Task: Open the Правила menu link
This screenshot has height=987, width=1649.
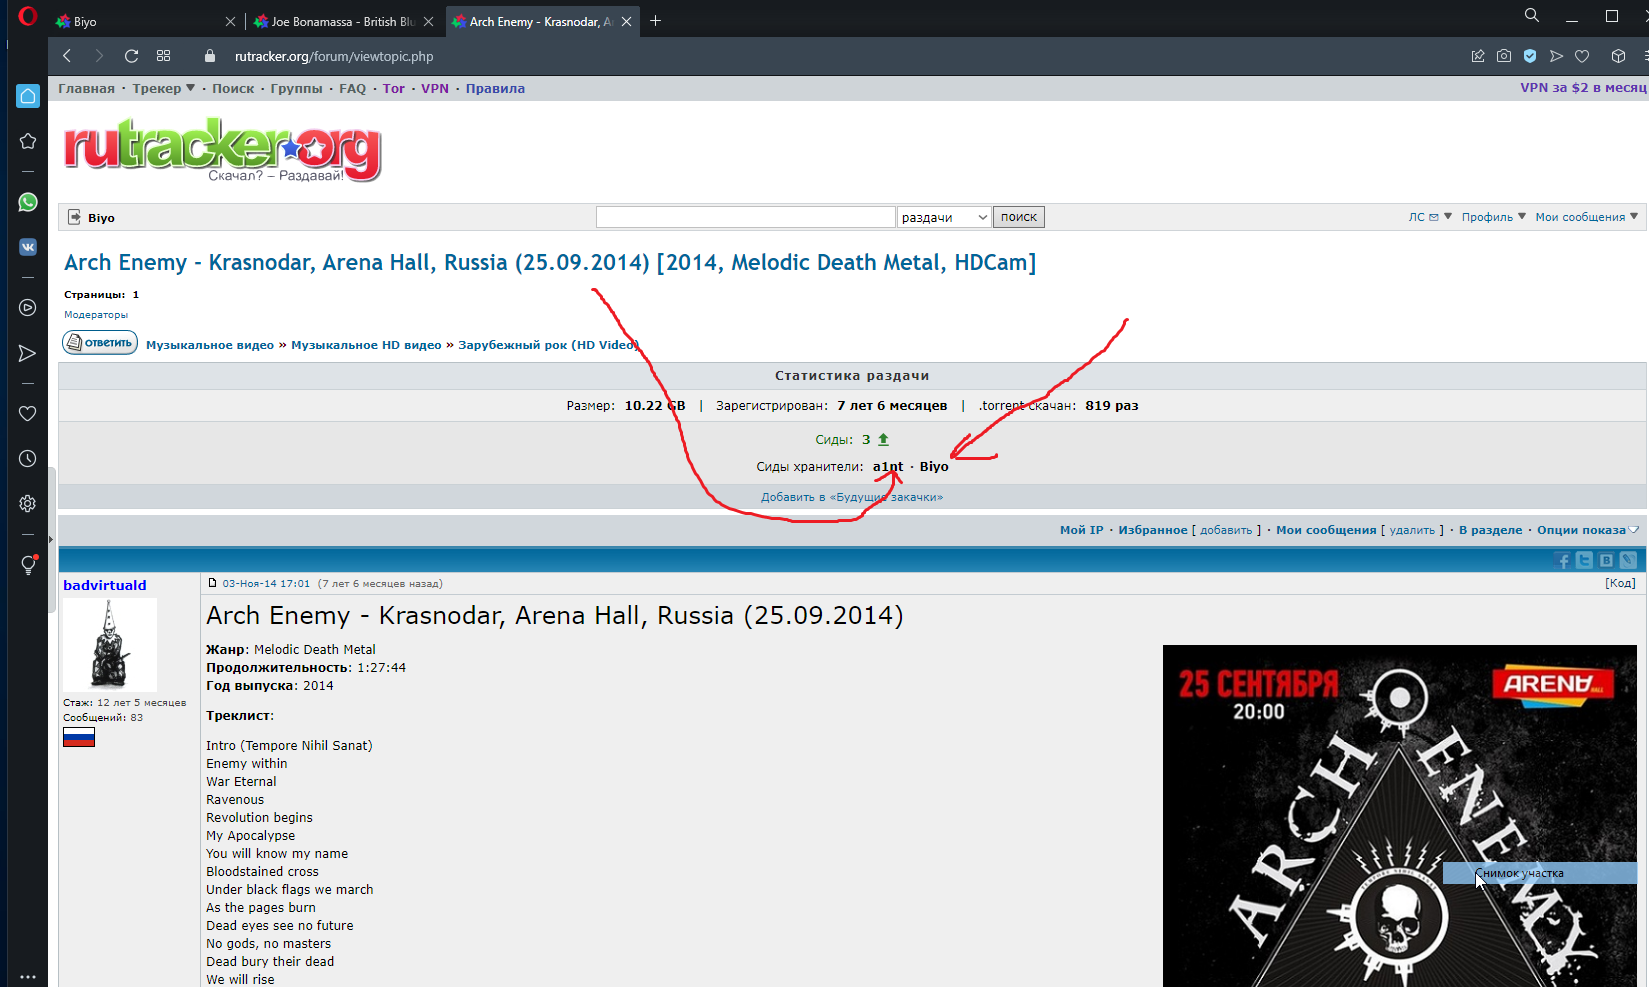Action: pos(495,88)
